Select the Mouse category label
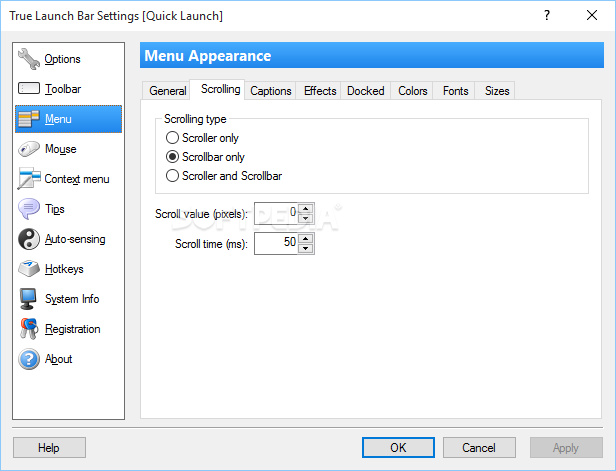The height and width of the screenshot is (471, 616). point(60,149)
